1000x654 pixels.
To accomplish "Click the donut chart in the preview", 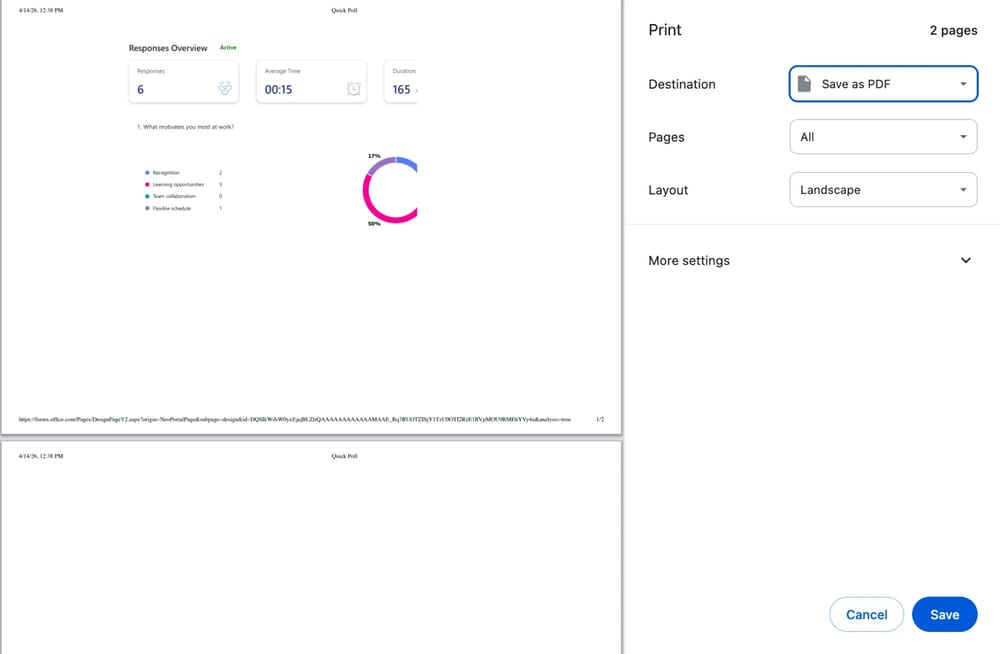I will pyautogui.click(x=390, y=190).
